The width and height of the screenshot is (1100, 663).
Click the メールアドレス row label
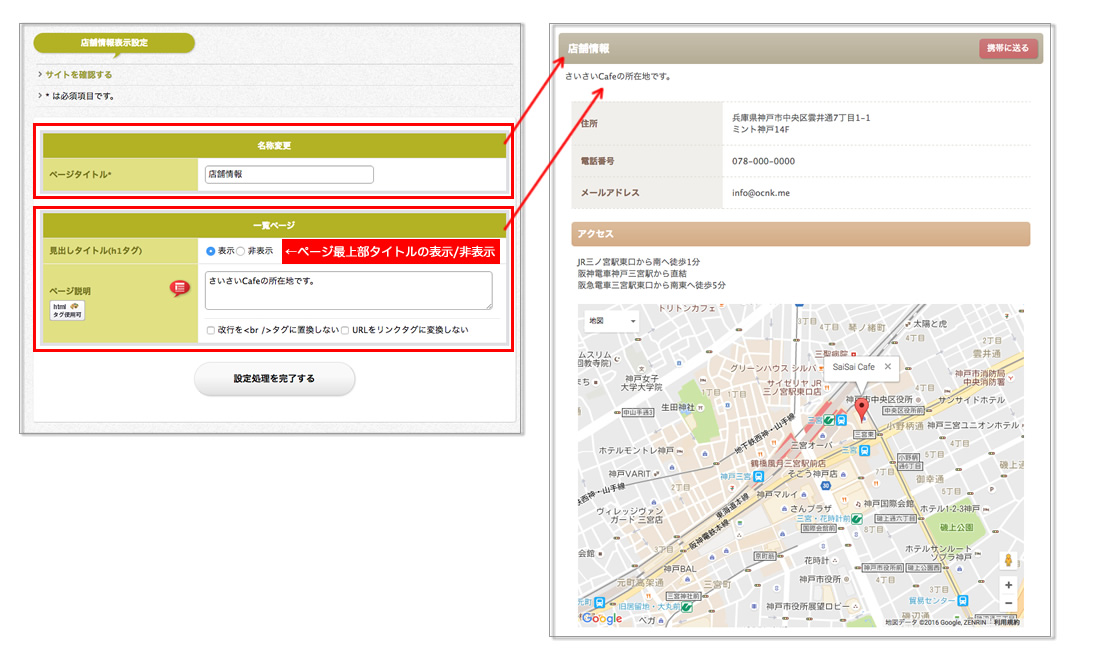tap(610, 193)
